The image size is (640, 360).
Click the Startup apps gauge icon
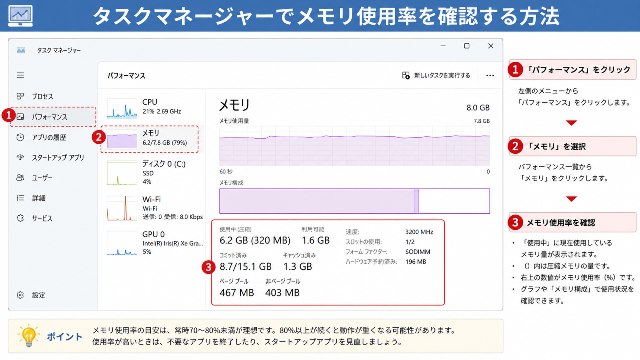(20, 157)
